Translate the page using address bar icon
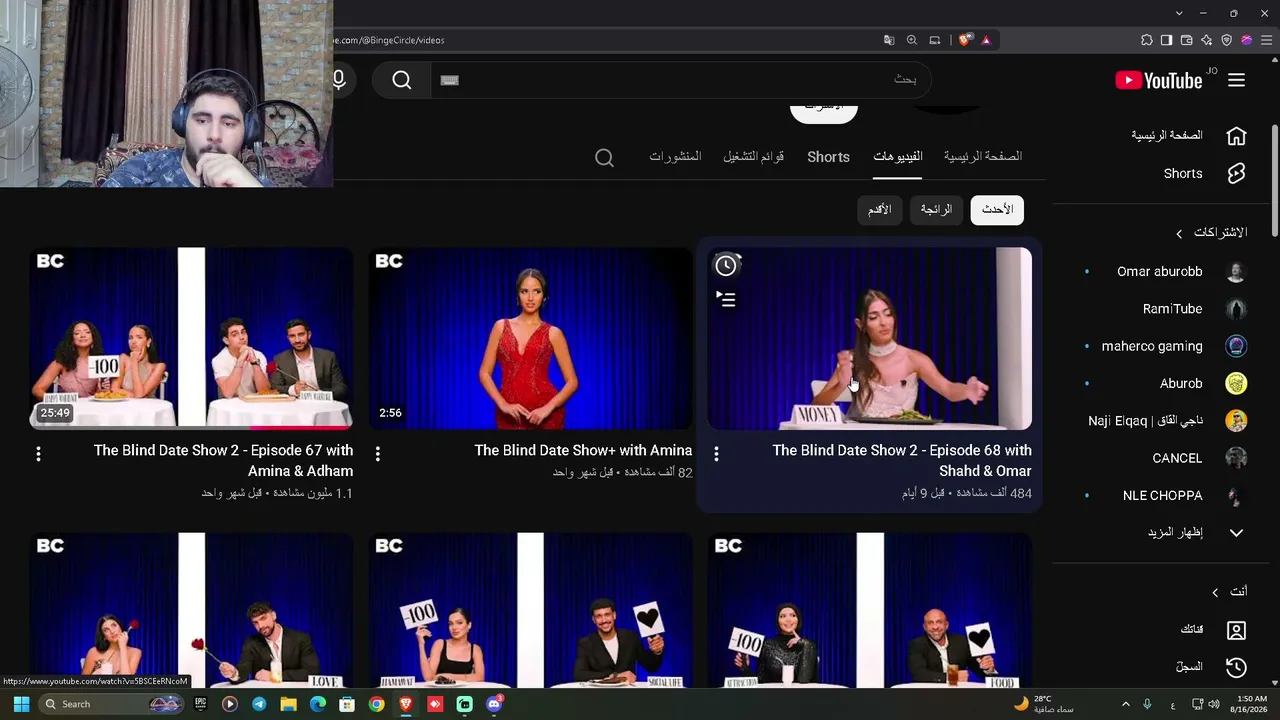 click(x=889, y=40)
